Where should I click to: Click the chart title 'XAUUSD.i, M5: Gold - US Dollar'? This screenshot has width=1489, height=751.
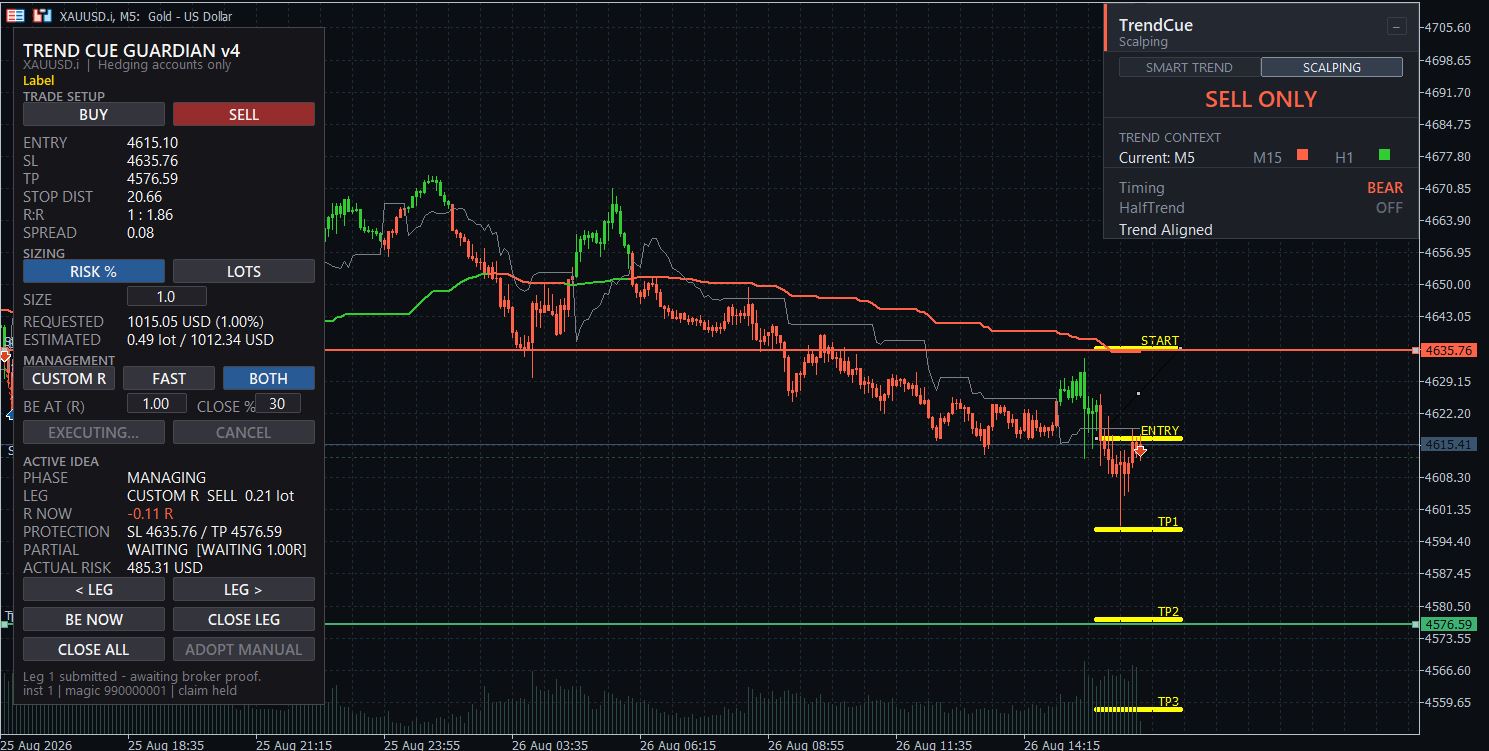tap(145, 16)
